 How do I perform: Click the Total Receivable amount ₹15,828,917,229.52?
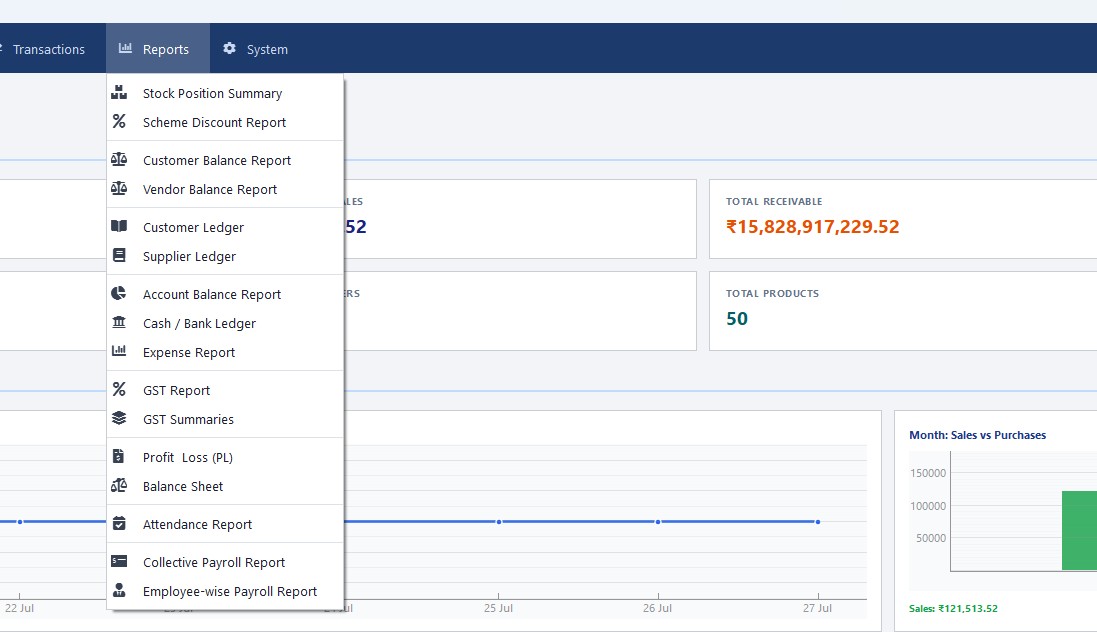coord(812,227)
